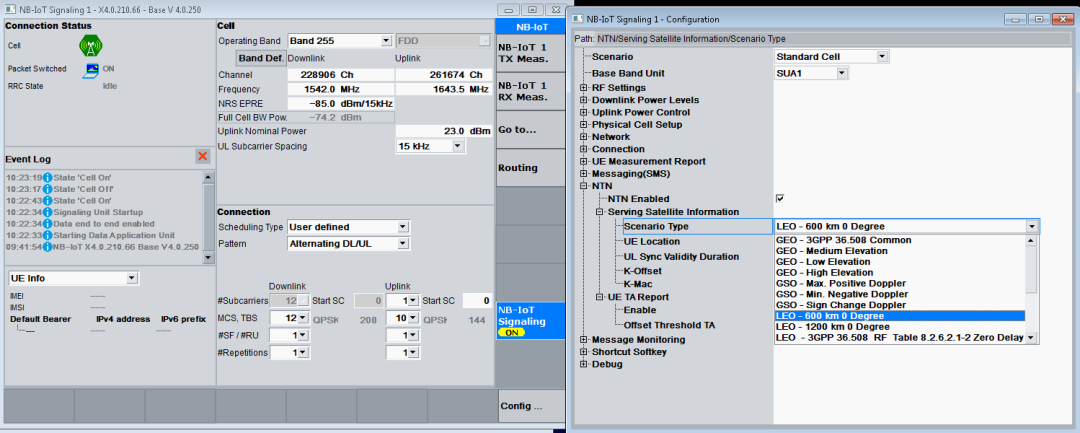1080x433 pixels.
Task: Select LEO - 1200 km 0 Degree option
Action: pyautogui.click(x=832, y=327)
